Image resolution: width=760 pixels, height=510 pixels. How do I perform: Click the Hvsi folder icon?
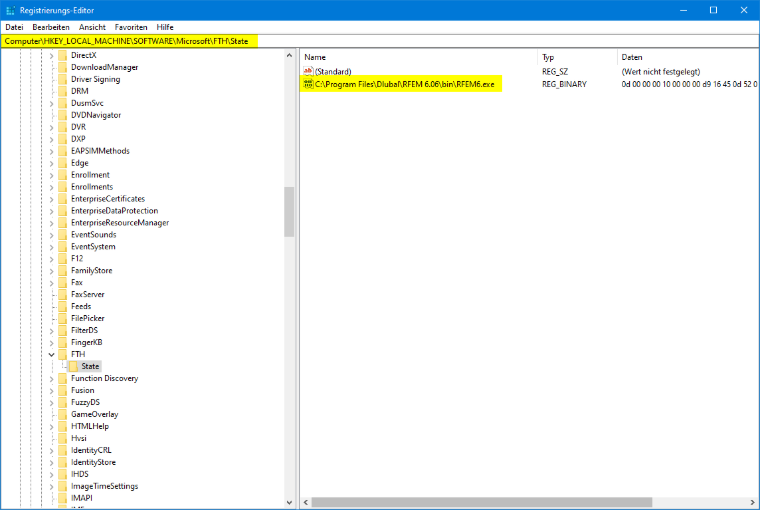coord(63,438)
